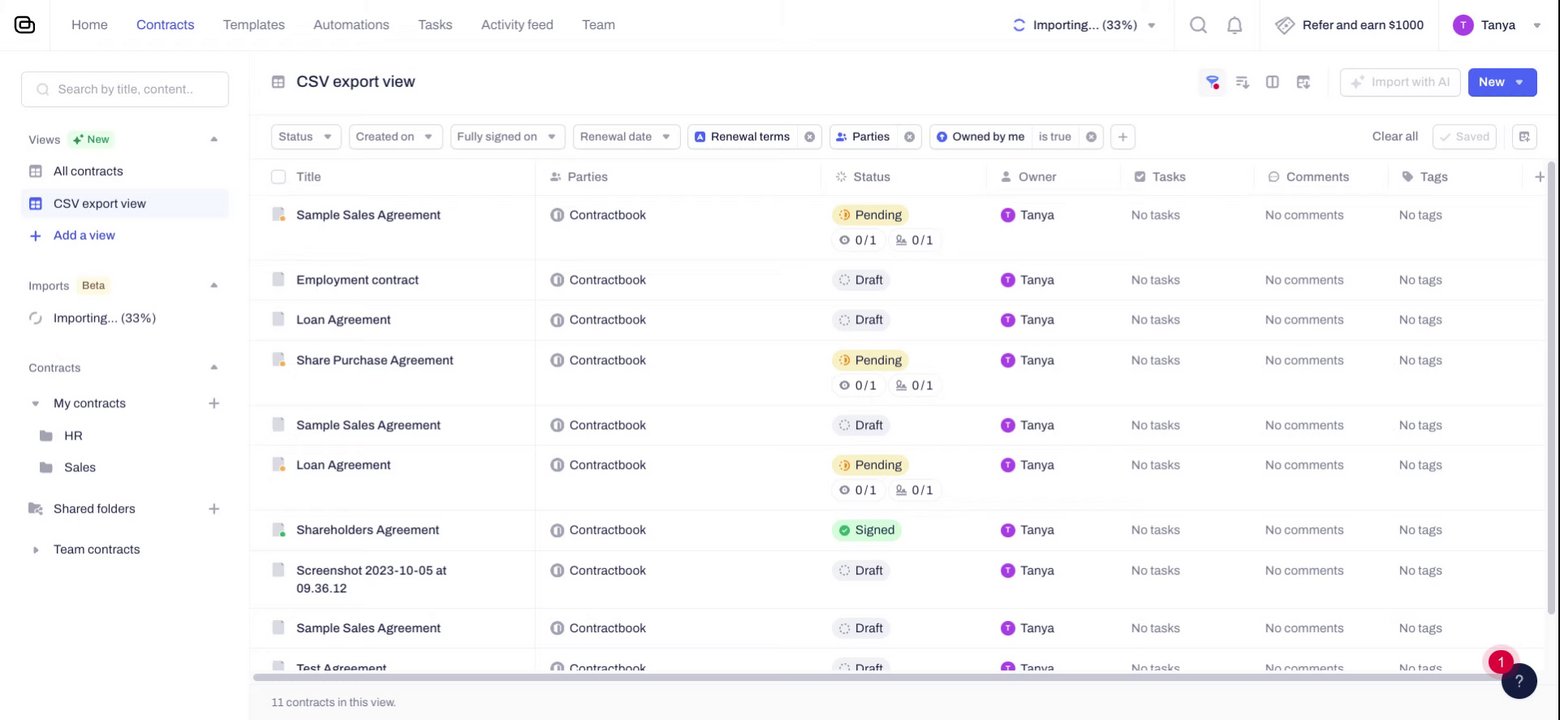Open the columns layout icon
Screen dimensions: 1560x720
(1272, 82)
